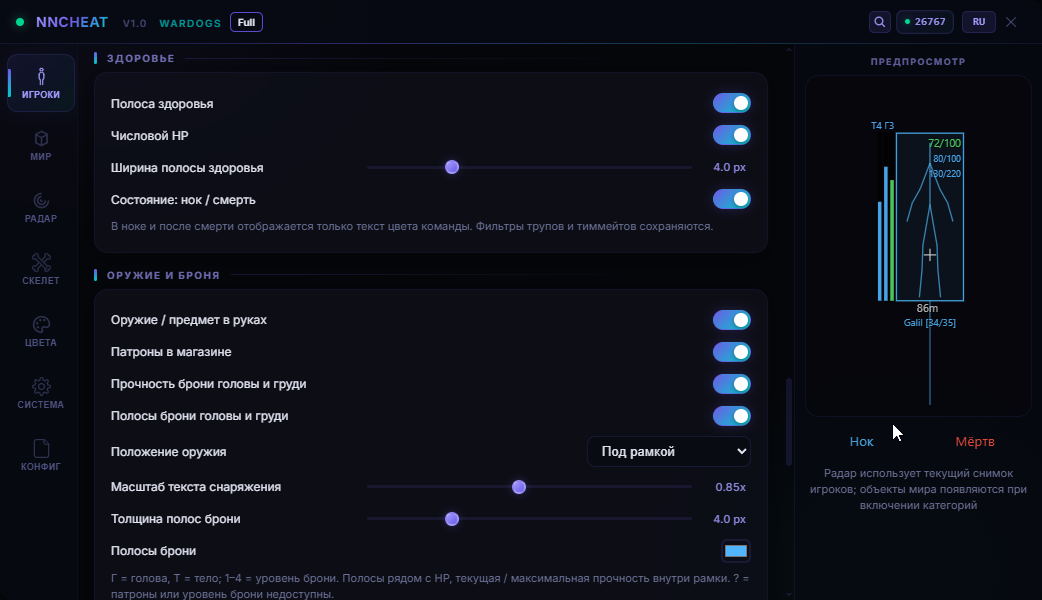Open the Полосы брони color swatch
This screenshot has width=1042, height=600.
(x=736, y=551)
